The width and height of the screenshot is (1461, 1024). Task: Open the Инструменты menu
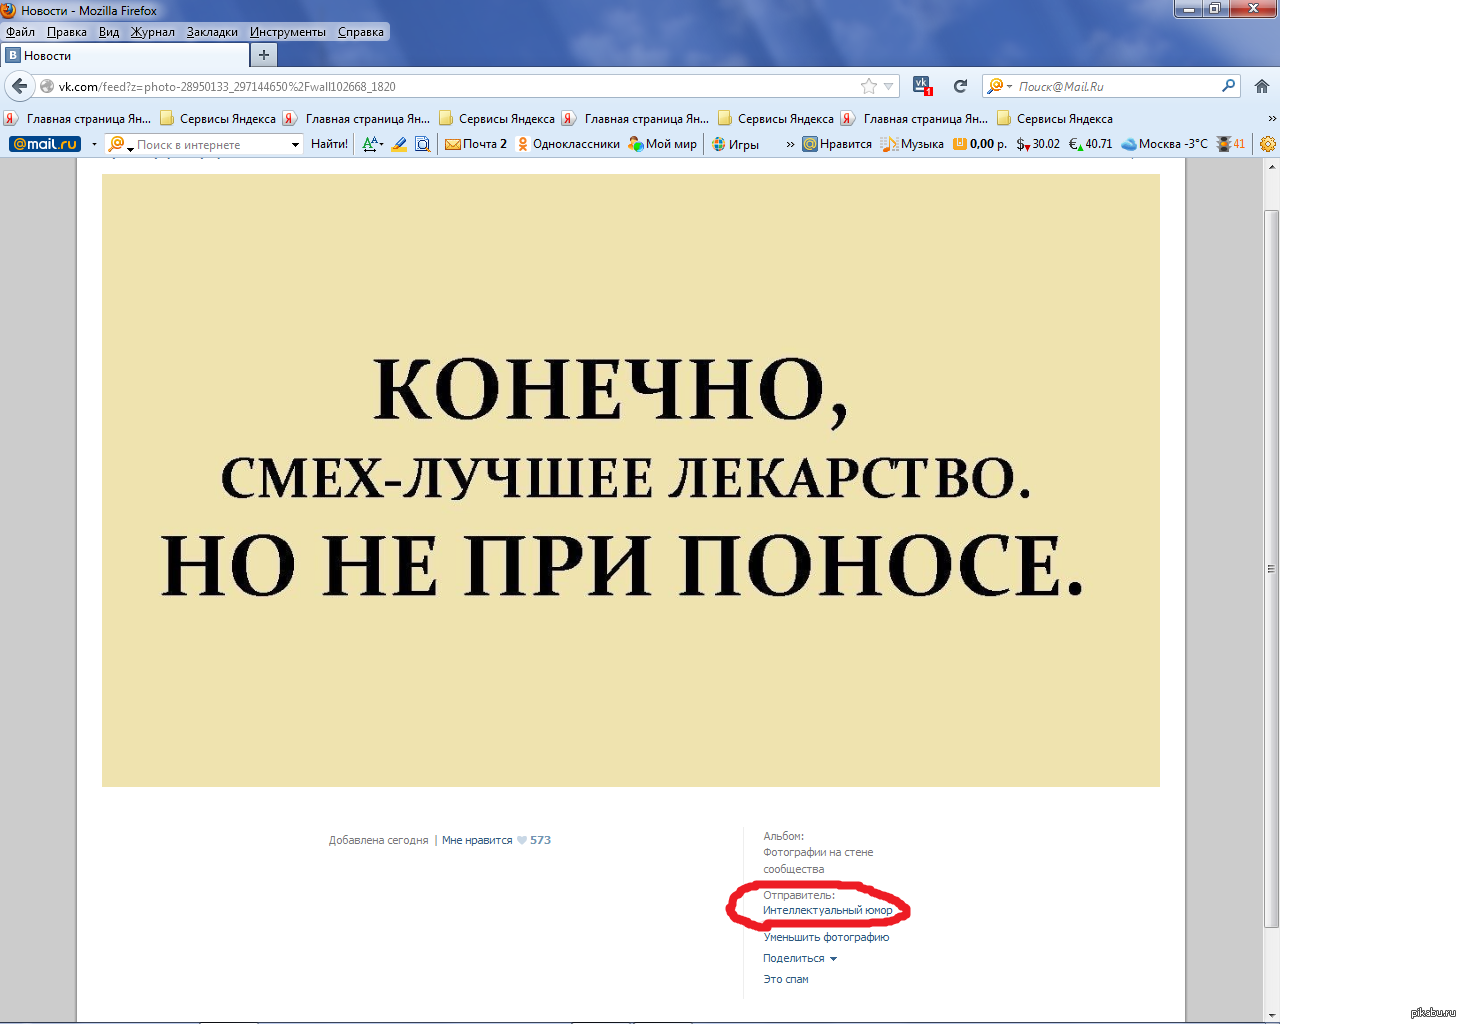288,32
